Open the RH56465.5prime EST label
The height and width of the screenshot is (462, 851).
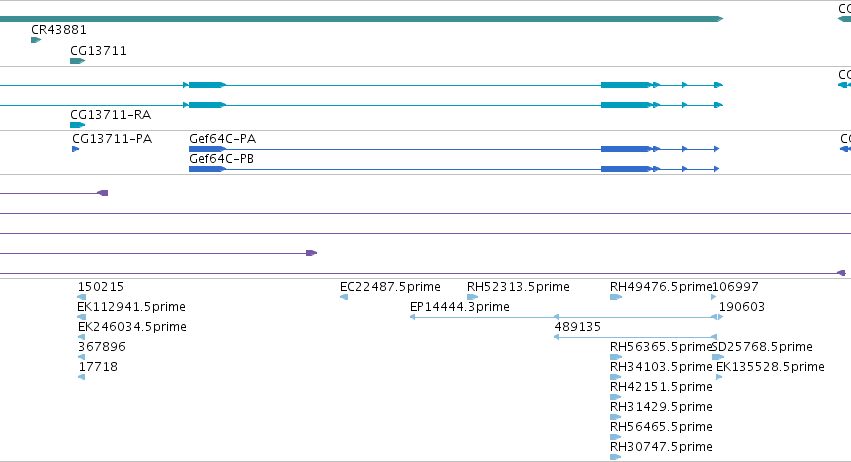[x=661, y=427]
